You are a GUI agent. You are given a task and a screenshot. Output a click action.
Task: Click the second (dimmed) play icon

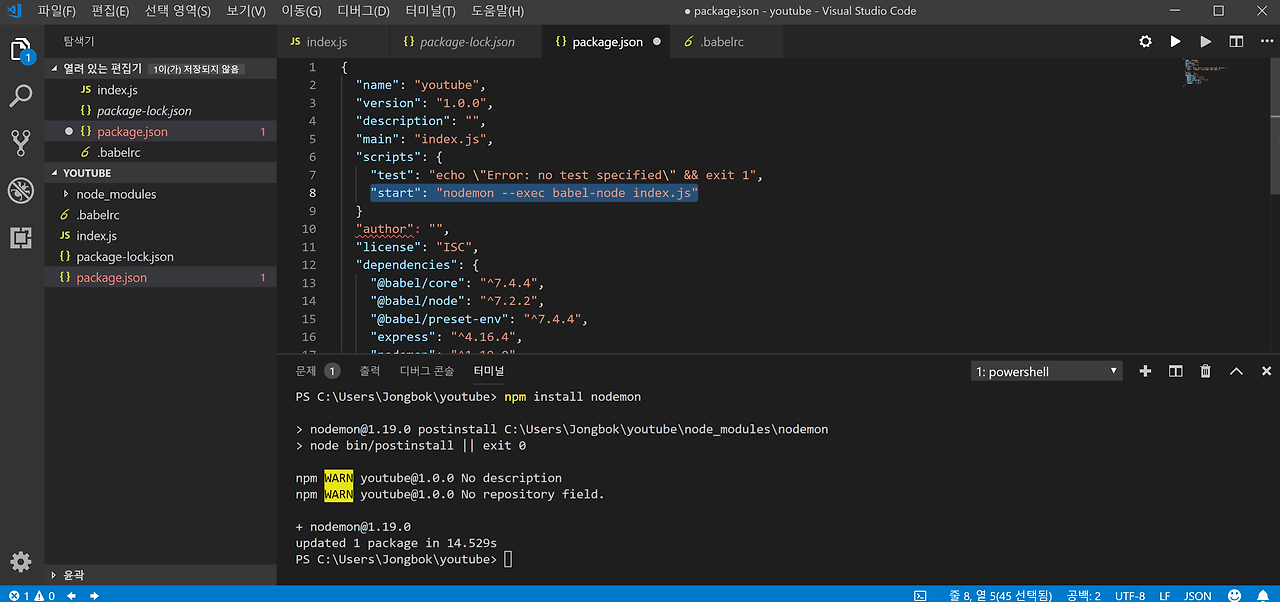[x=1206, y=42]
